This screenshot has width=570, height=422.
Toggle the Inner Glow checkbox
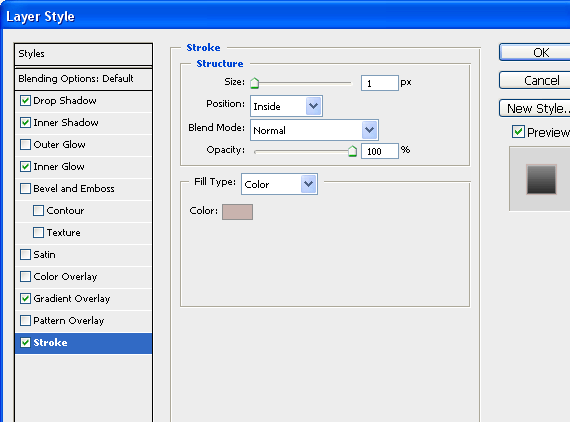click(25, 166)
